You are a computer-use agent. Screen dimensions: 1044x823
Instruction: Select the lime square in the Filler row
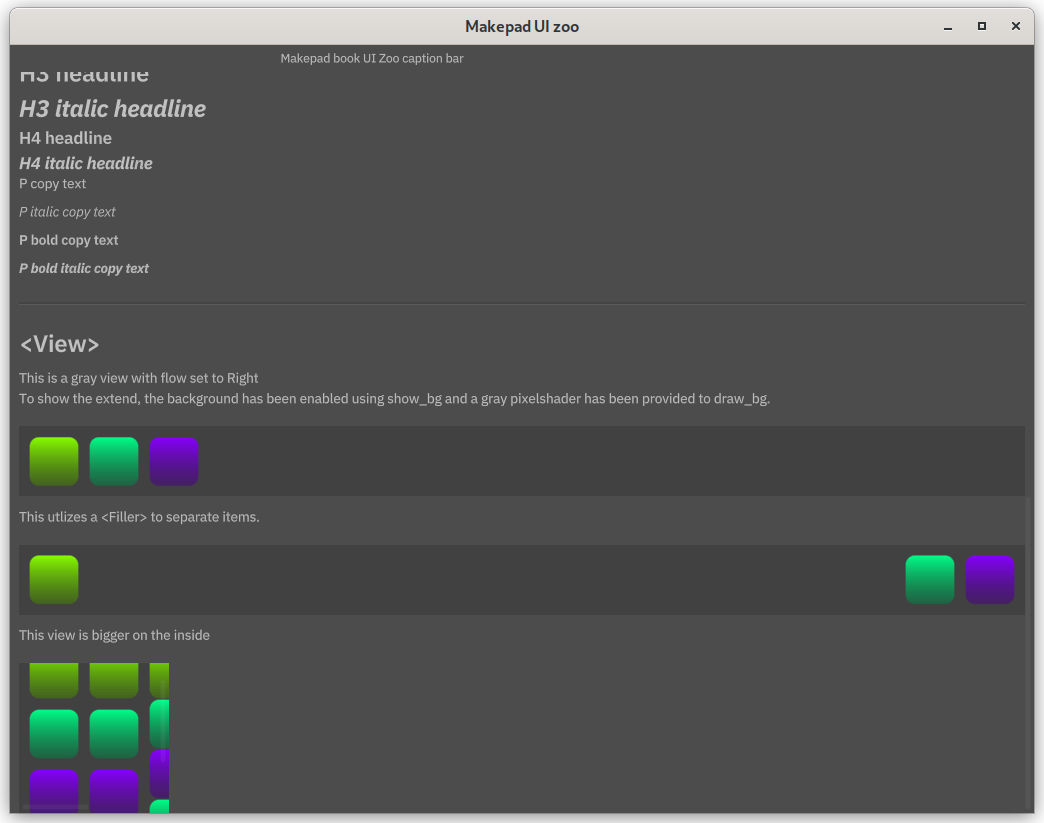pos(54,579)
